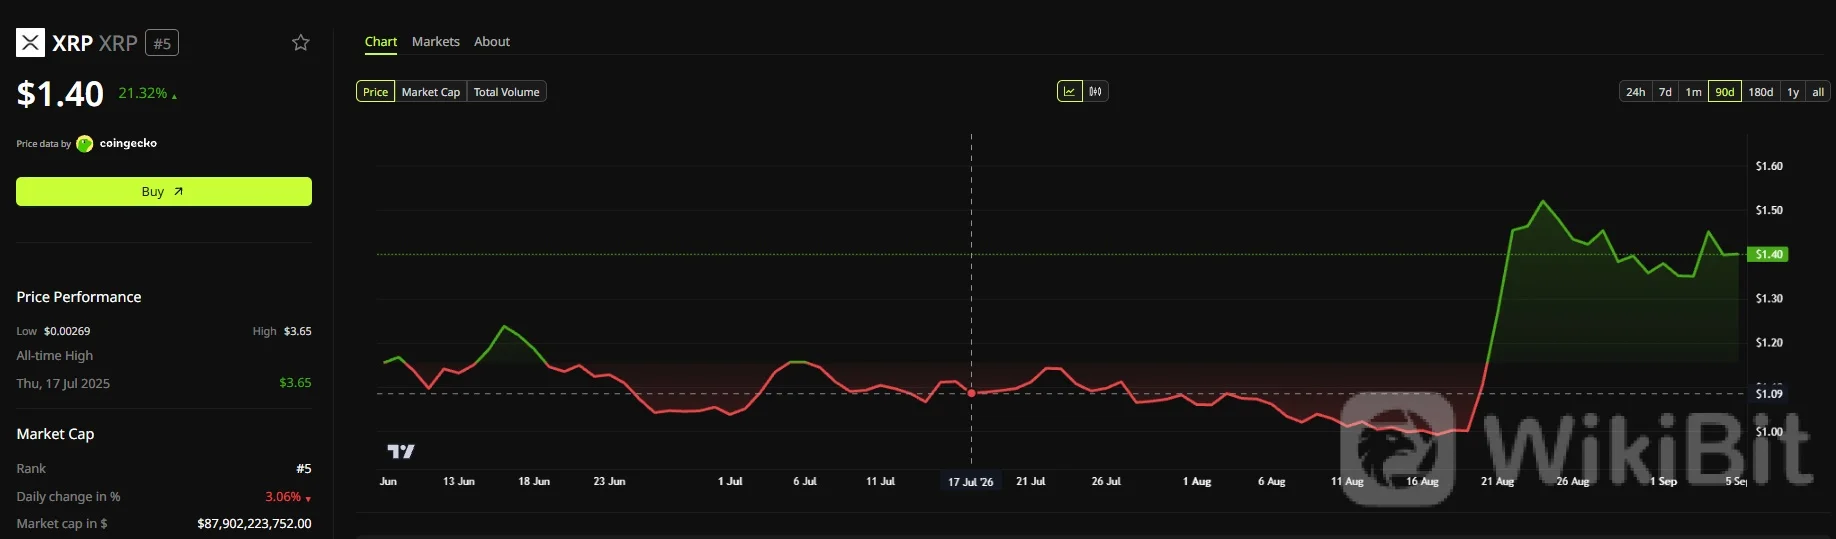Screen dimensions: 1836x539
Task: Set chart range to 90d
Action: [x=1725, y=91]
